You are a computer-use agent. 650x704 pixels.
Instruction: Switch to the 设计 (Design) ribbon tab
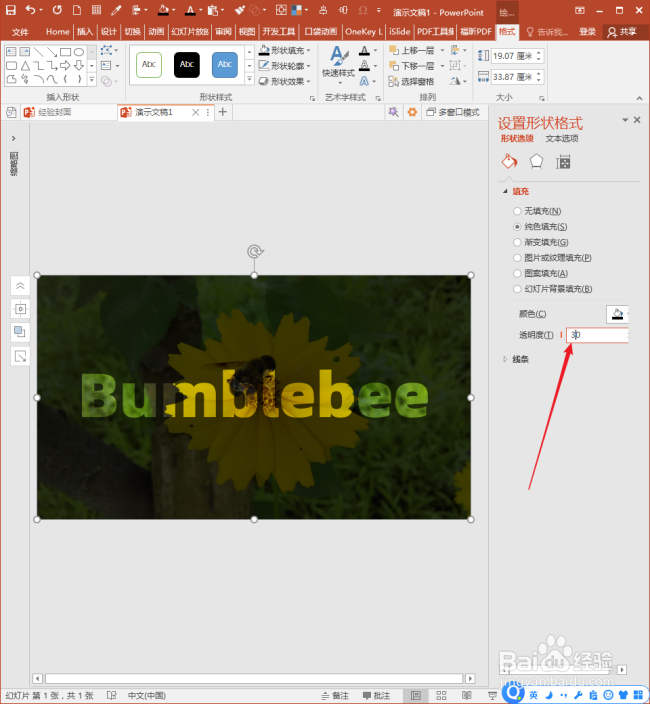tap(108, 31)
